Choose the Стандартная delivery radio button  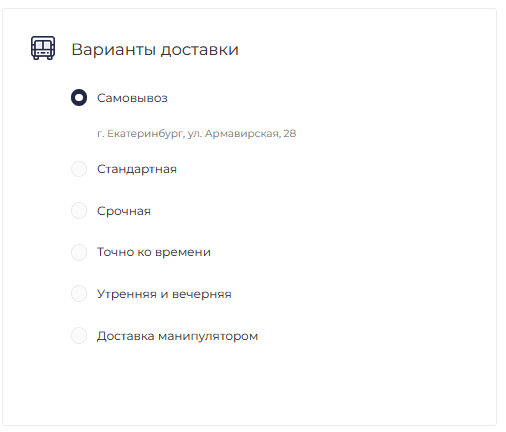[79, 169]
